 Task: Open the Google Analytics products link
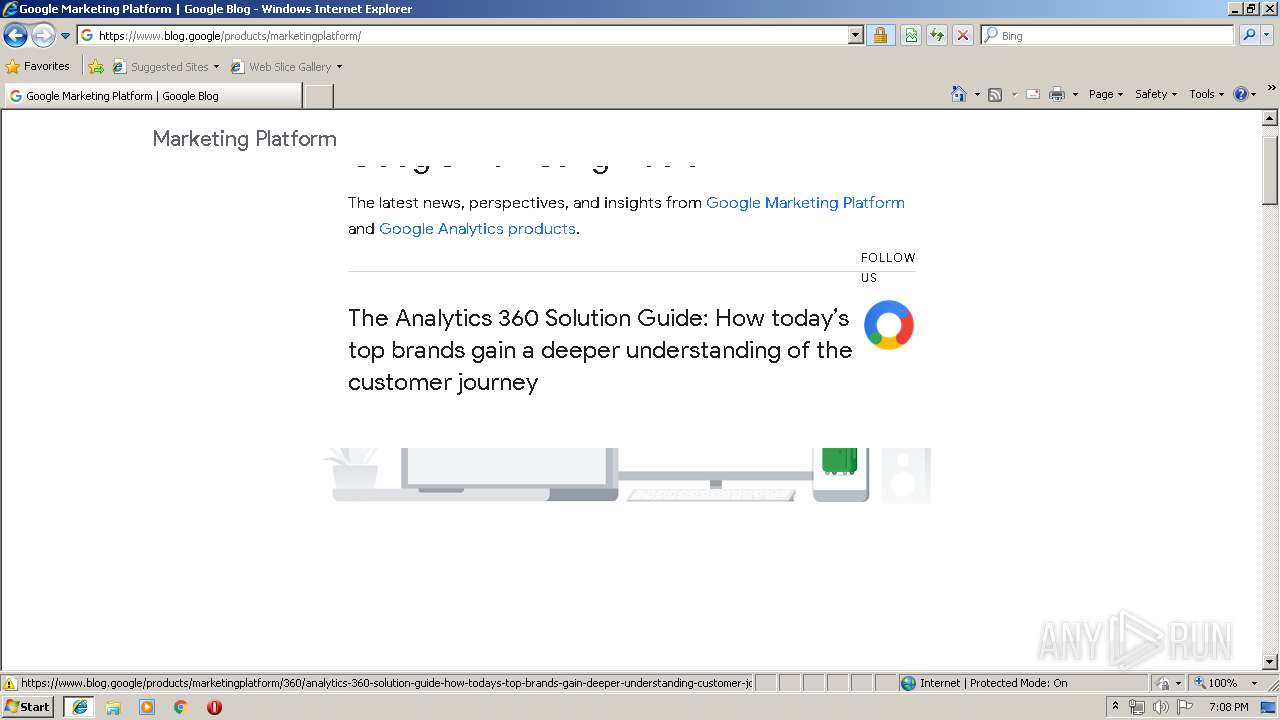477,228
